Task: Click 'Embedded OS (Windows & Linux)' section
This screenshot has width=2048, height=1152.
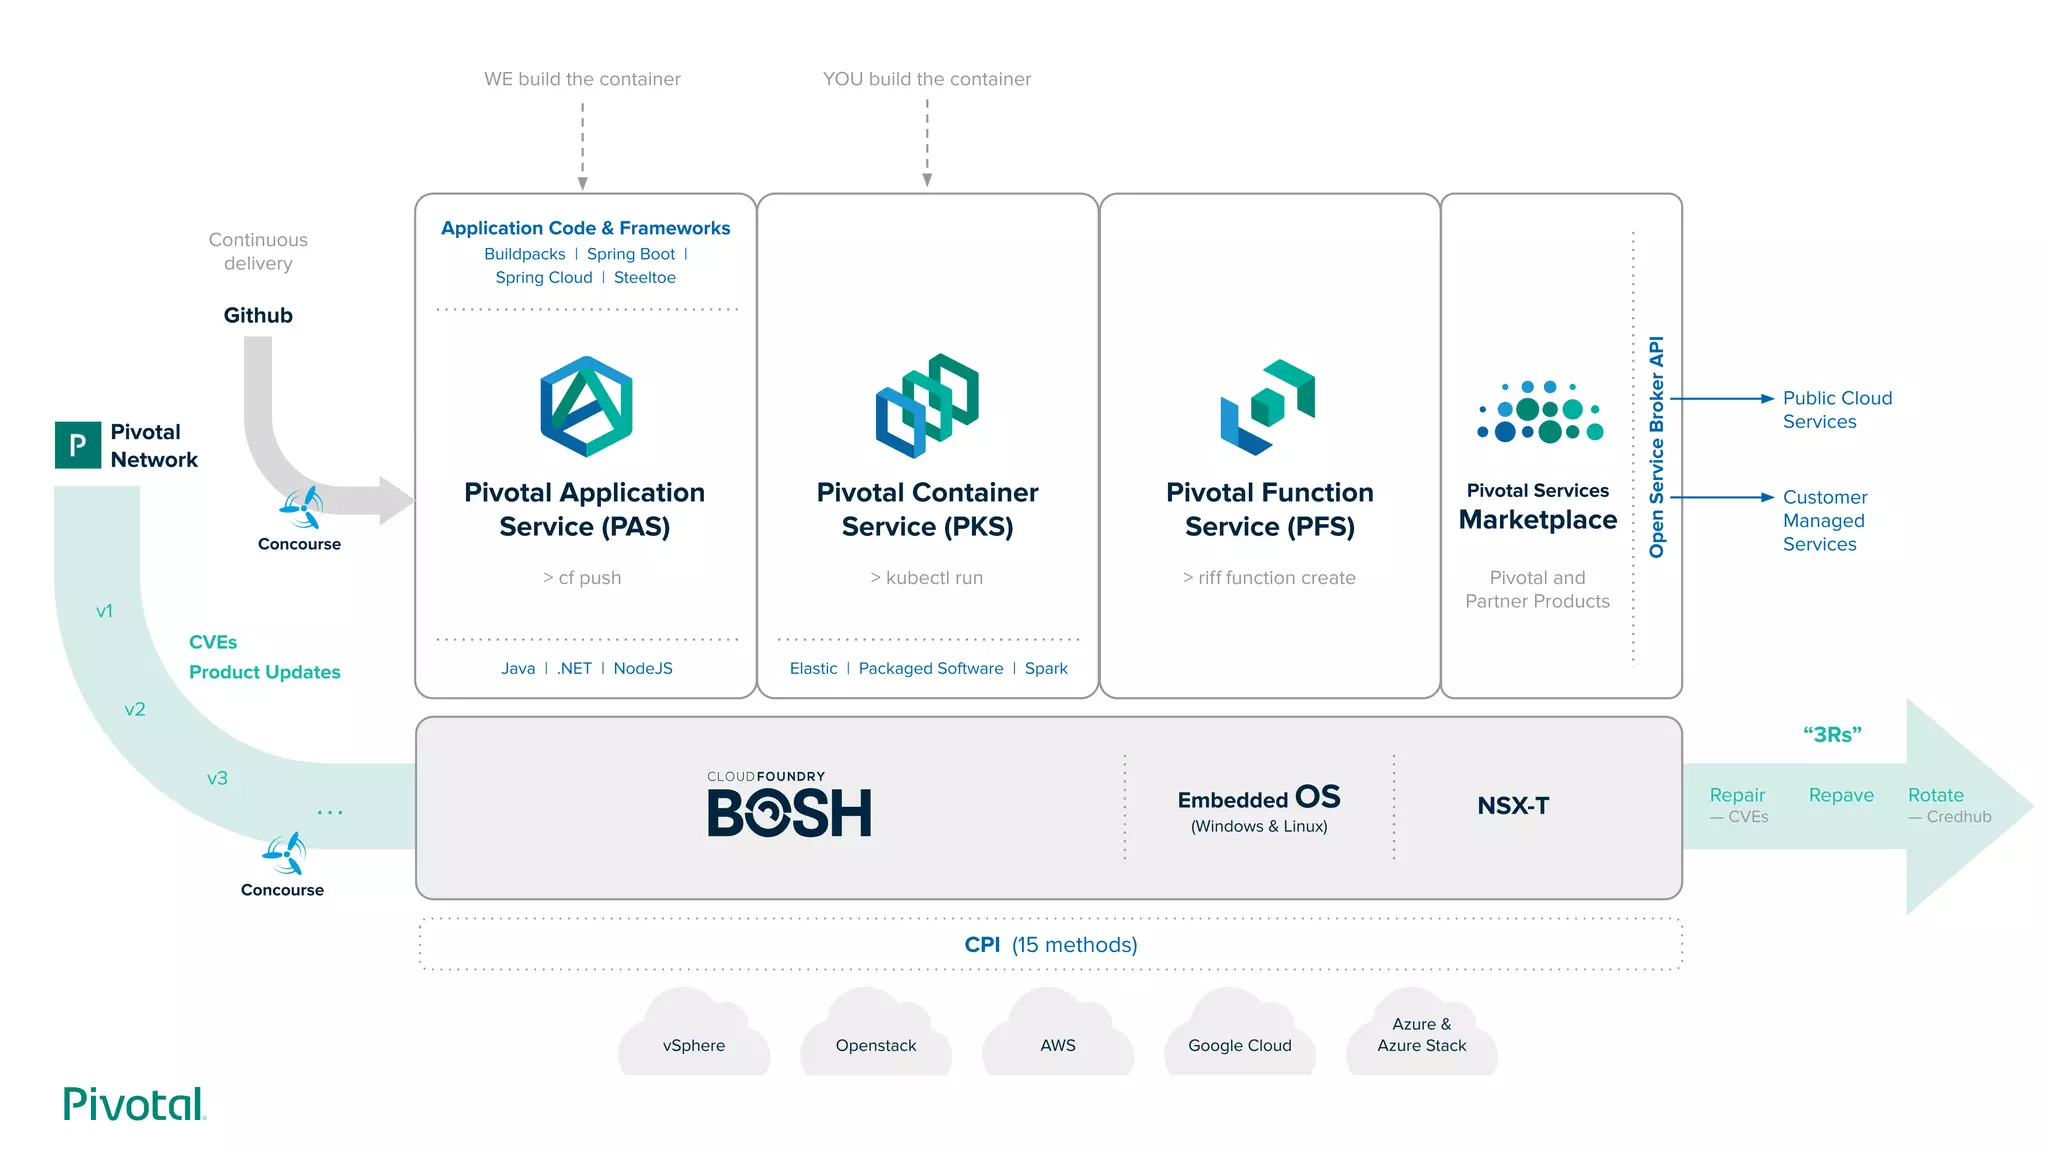Action: pos(1259,807)
